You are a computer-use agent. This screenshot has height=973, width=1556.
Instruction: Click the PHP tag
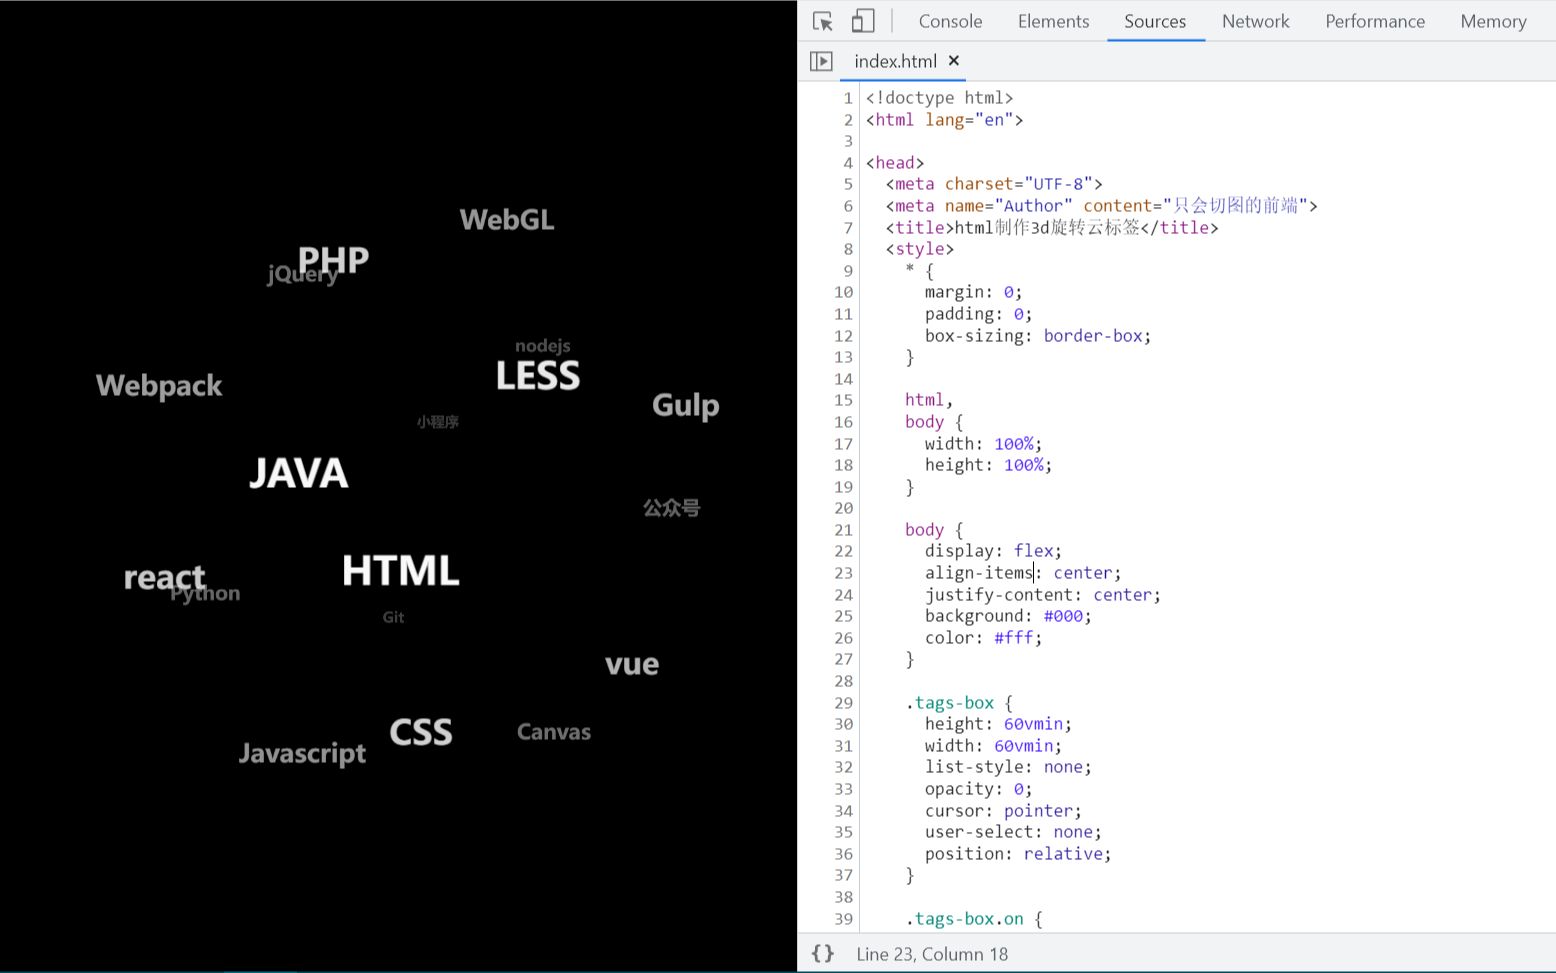(334, 260)
